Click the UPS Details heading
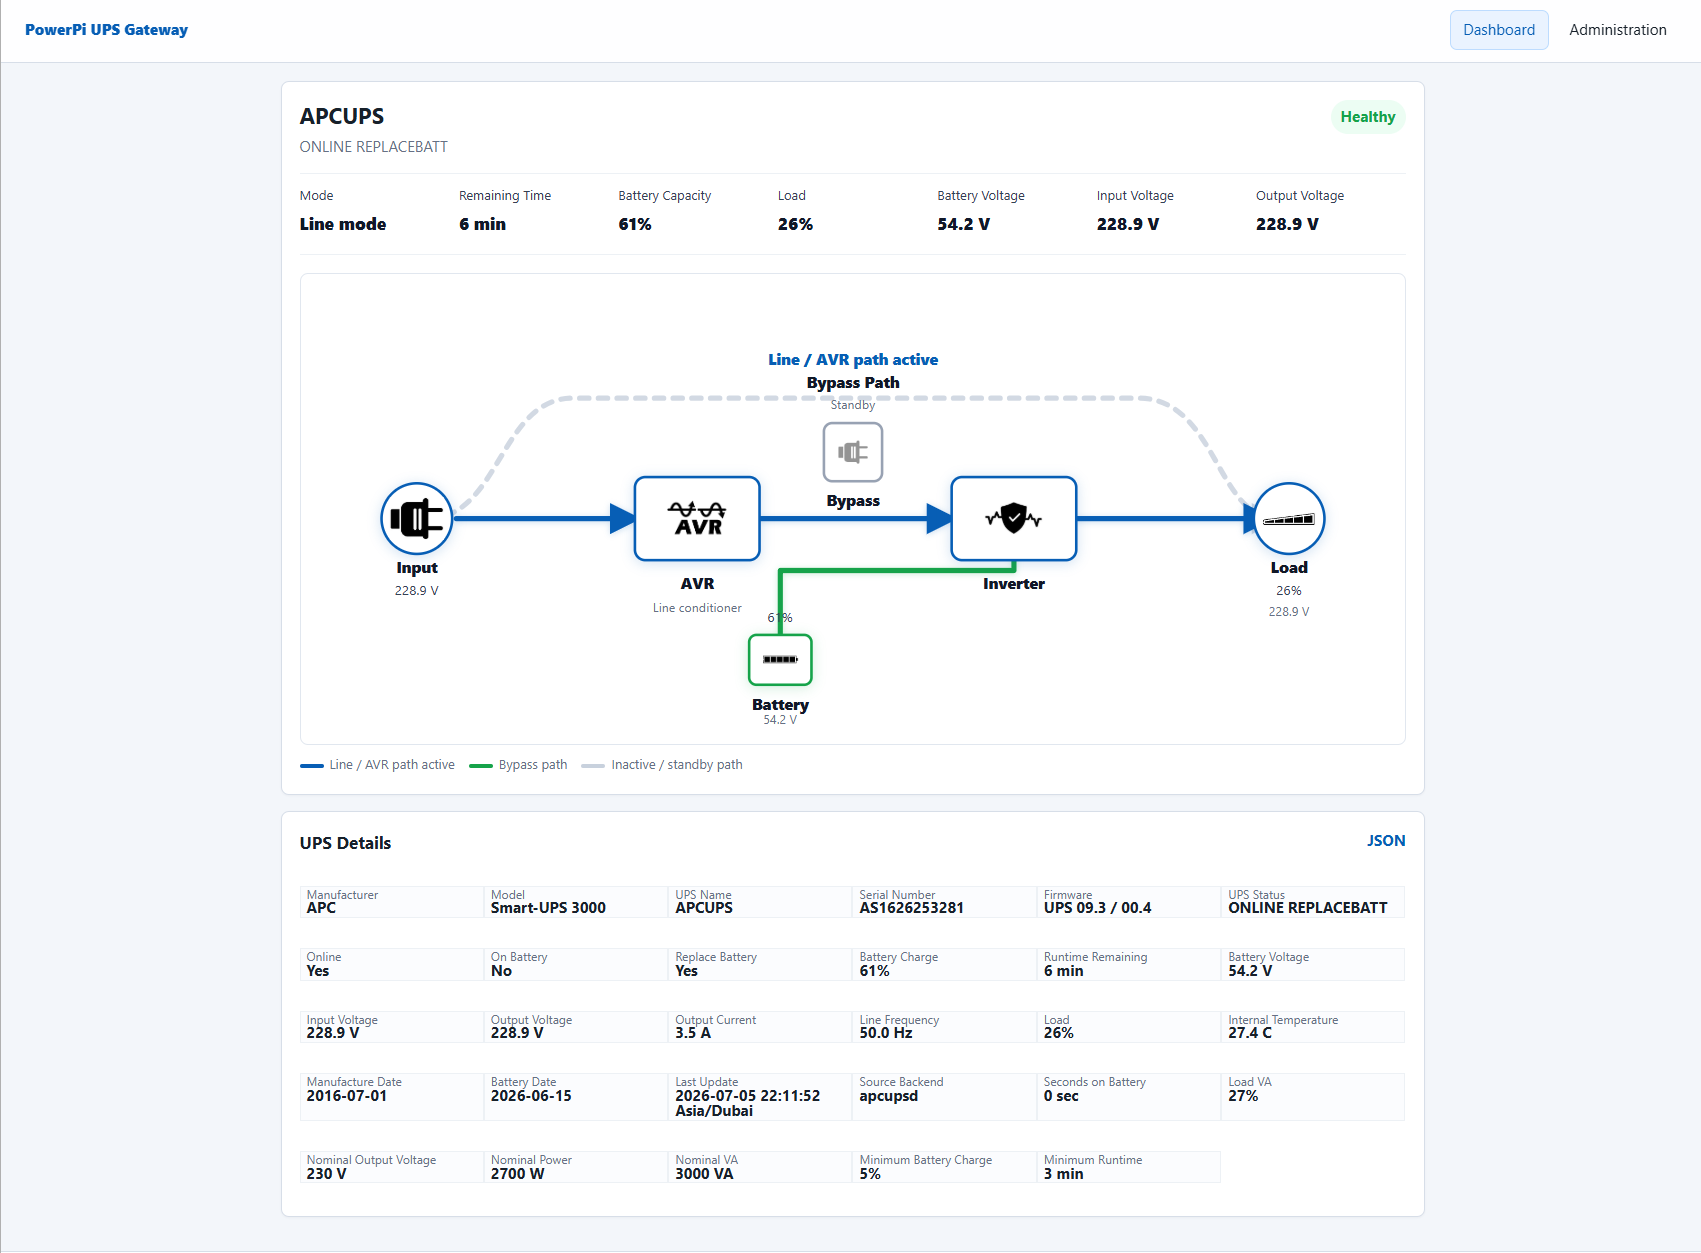The width and height of the screenshot is (1701, 1253). tap(345, 843)
